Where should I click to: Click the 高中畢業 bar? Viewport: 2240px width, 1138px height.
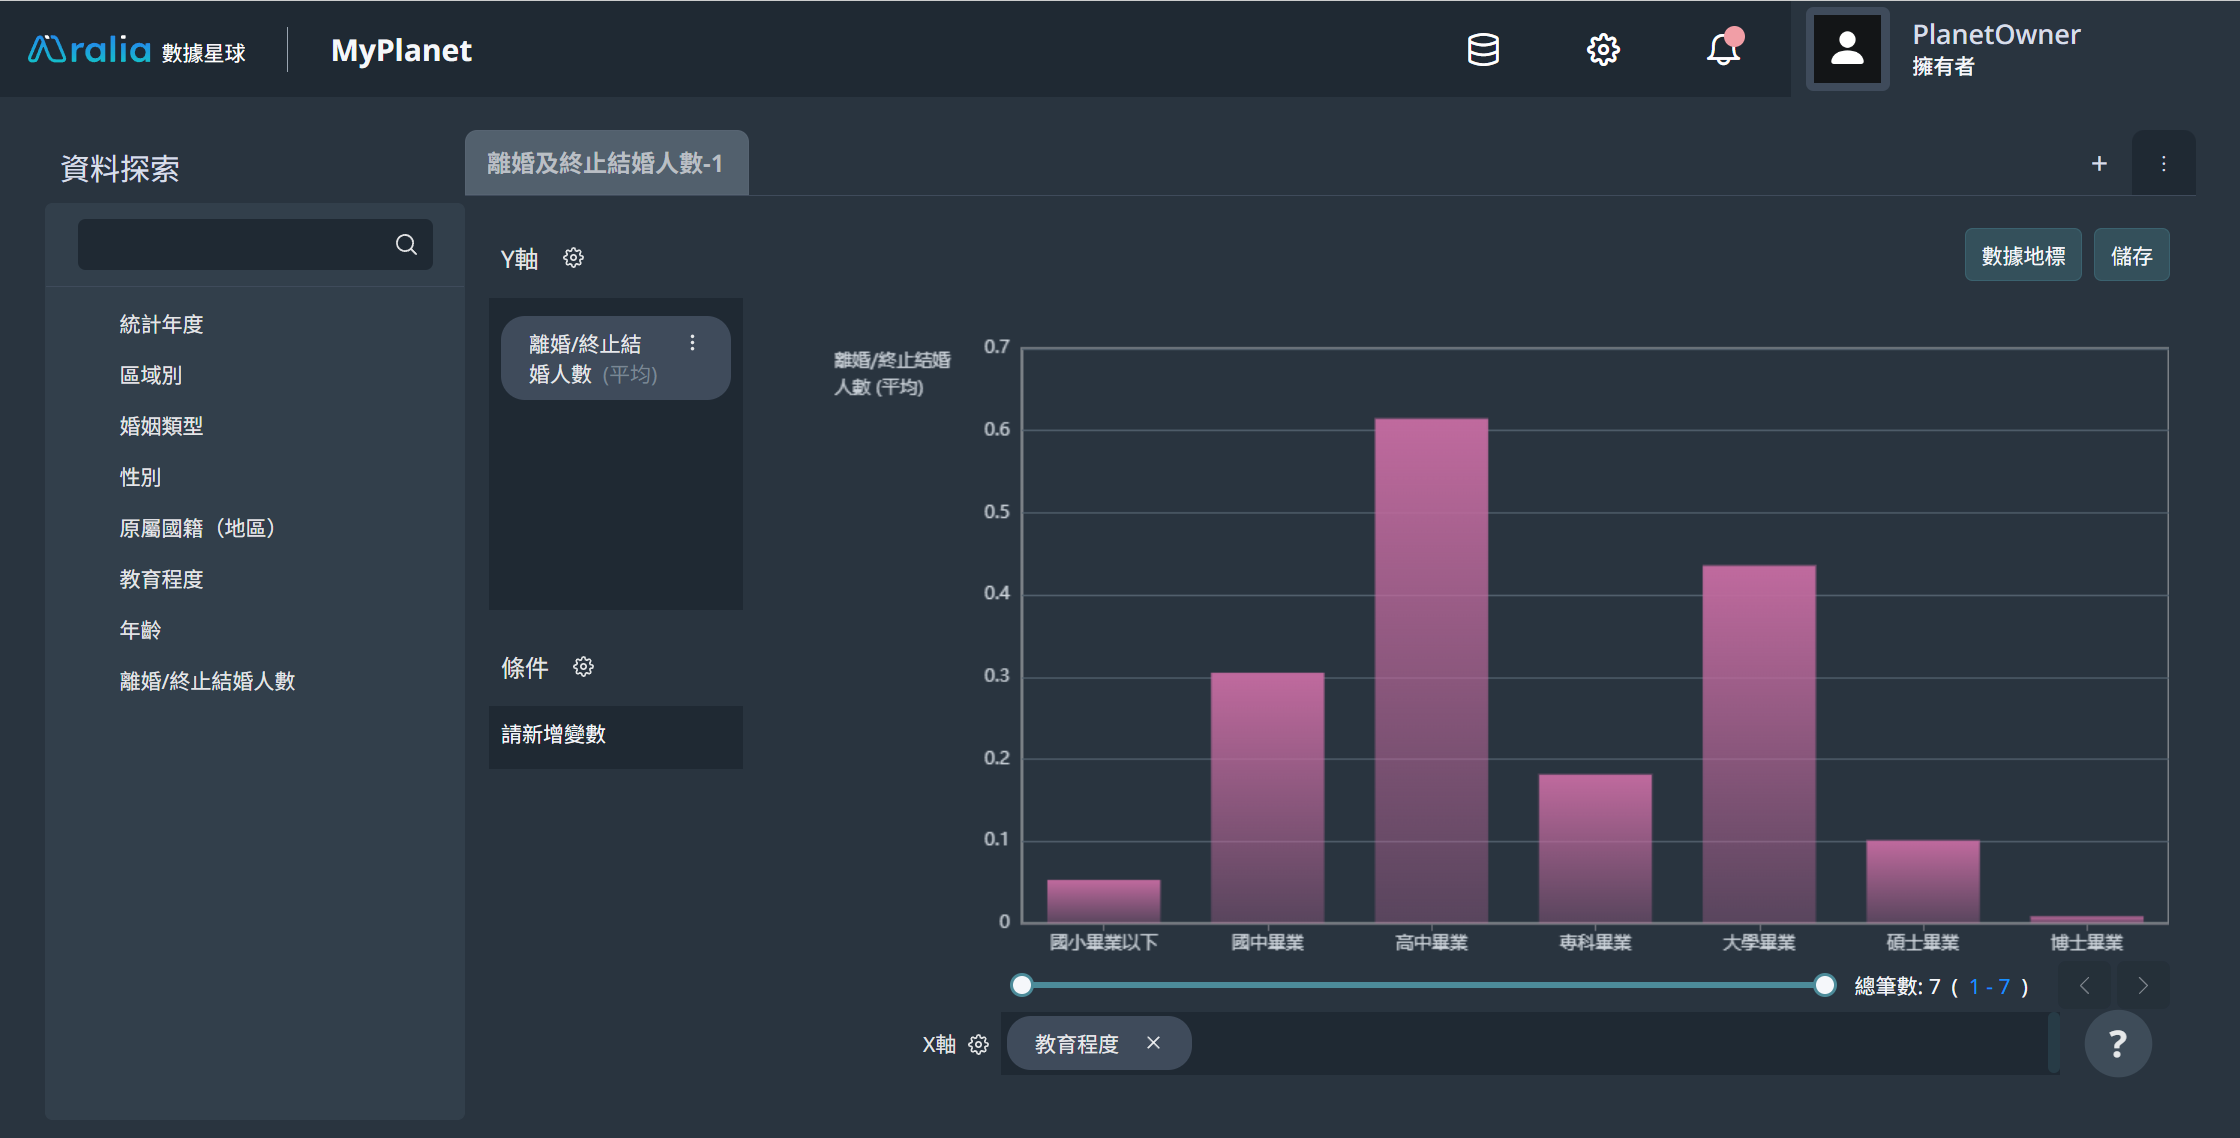[1431, 670]
